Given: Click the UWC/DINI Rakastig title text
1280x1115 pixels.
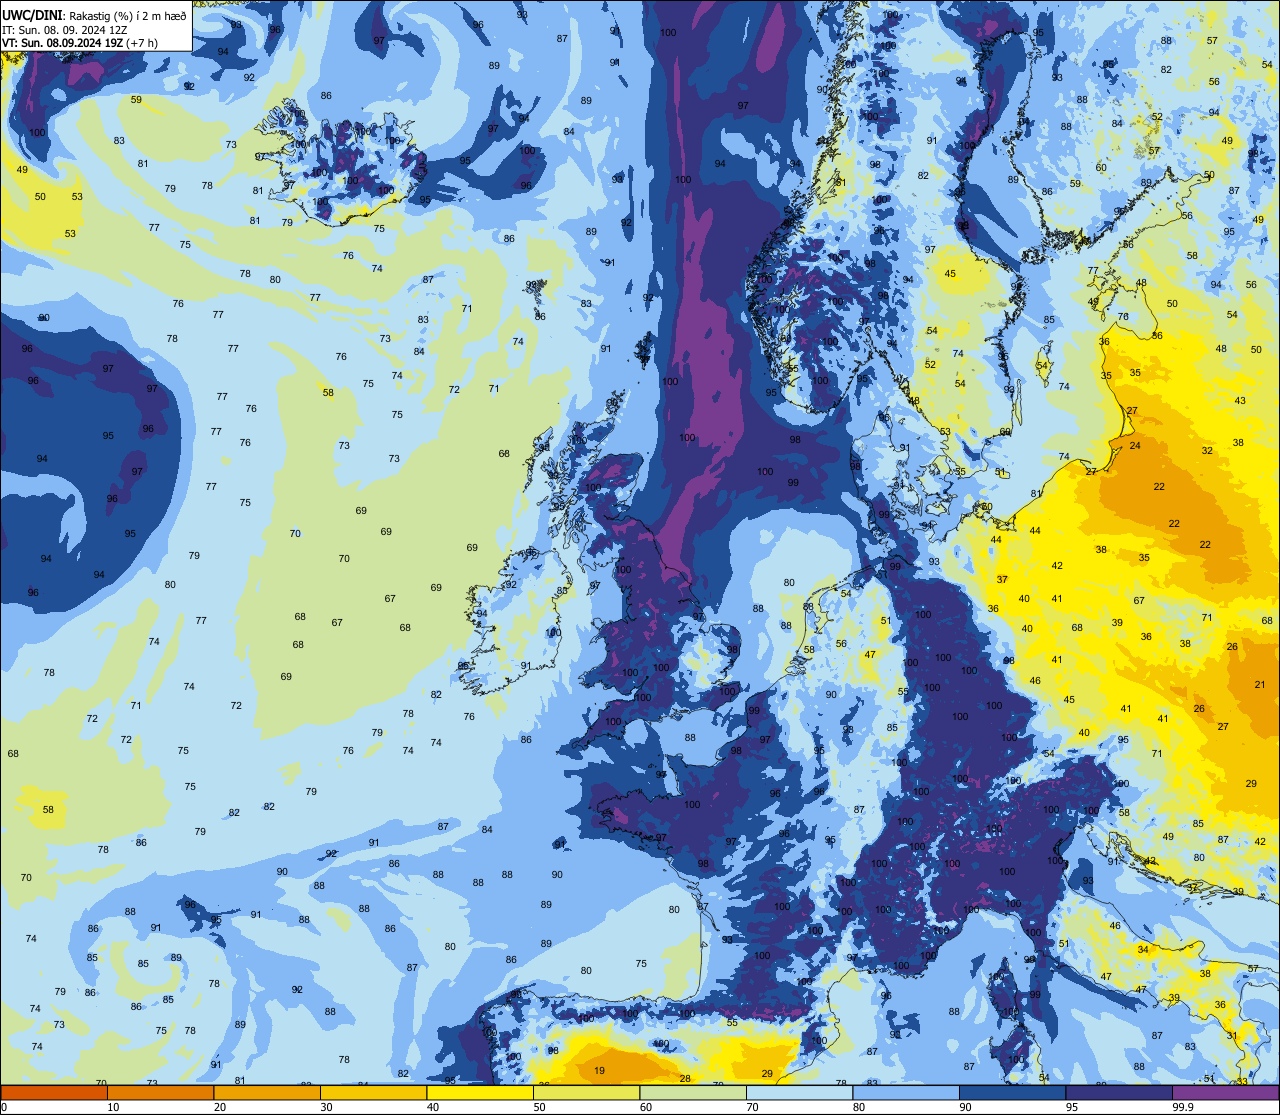Looking at the screenshot, I should (94, 15).
